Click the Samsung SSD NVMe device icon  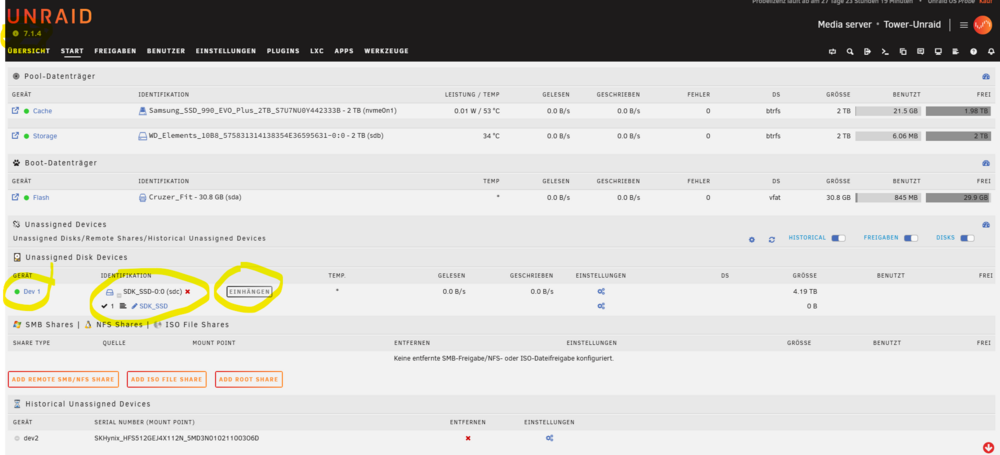pos(143,110)
